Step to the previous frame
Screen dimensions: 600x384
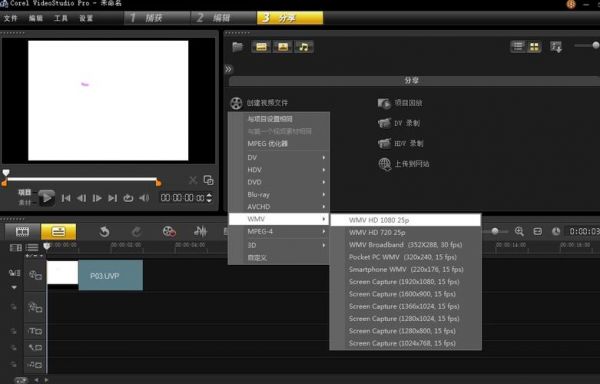click(x=81, y=198)
